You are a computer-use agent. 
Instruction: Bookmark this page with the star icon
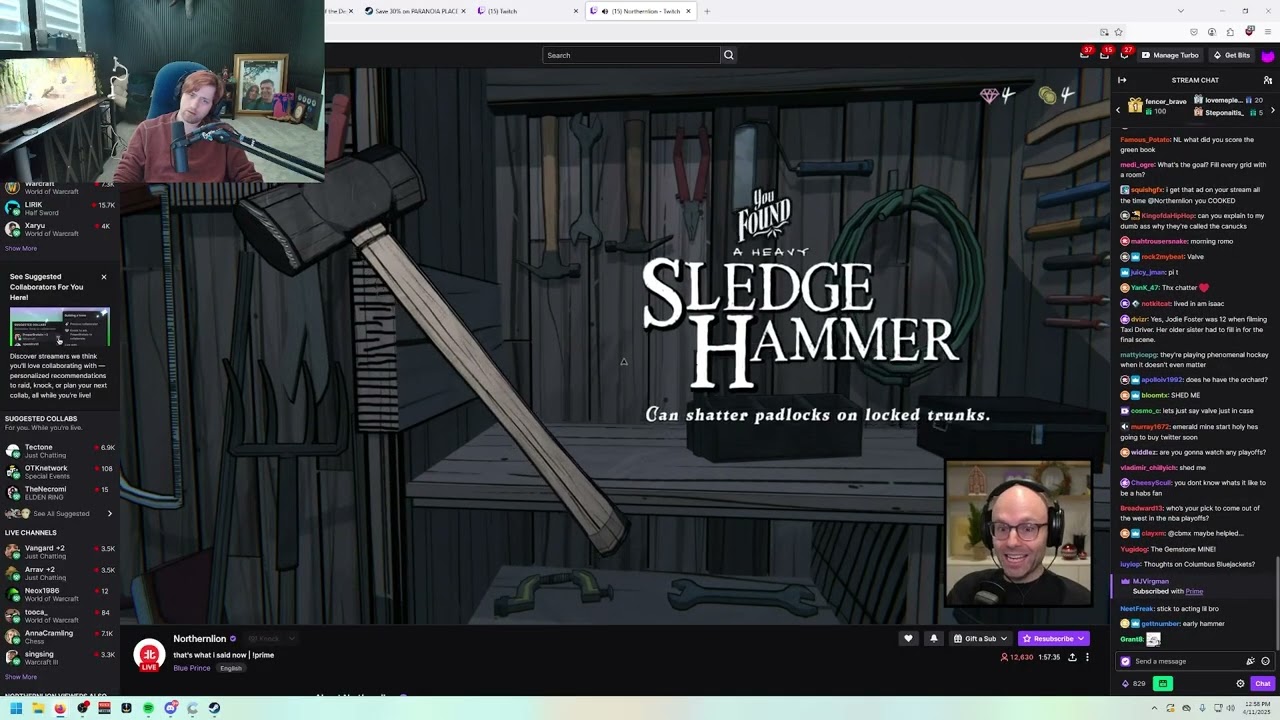[x=1118, y=32]
